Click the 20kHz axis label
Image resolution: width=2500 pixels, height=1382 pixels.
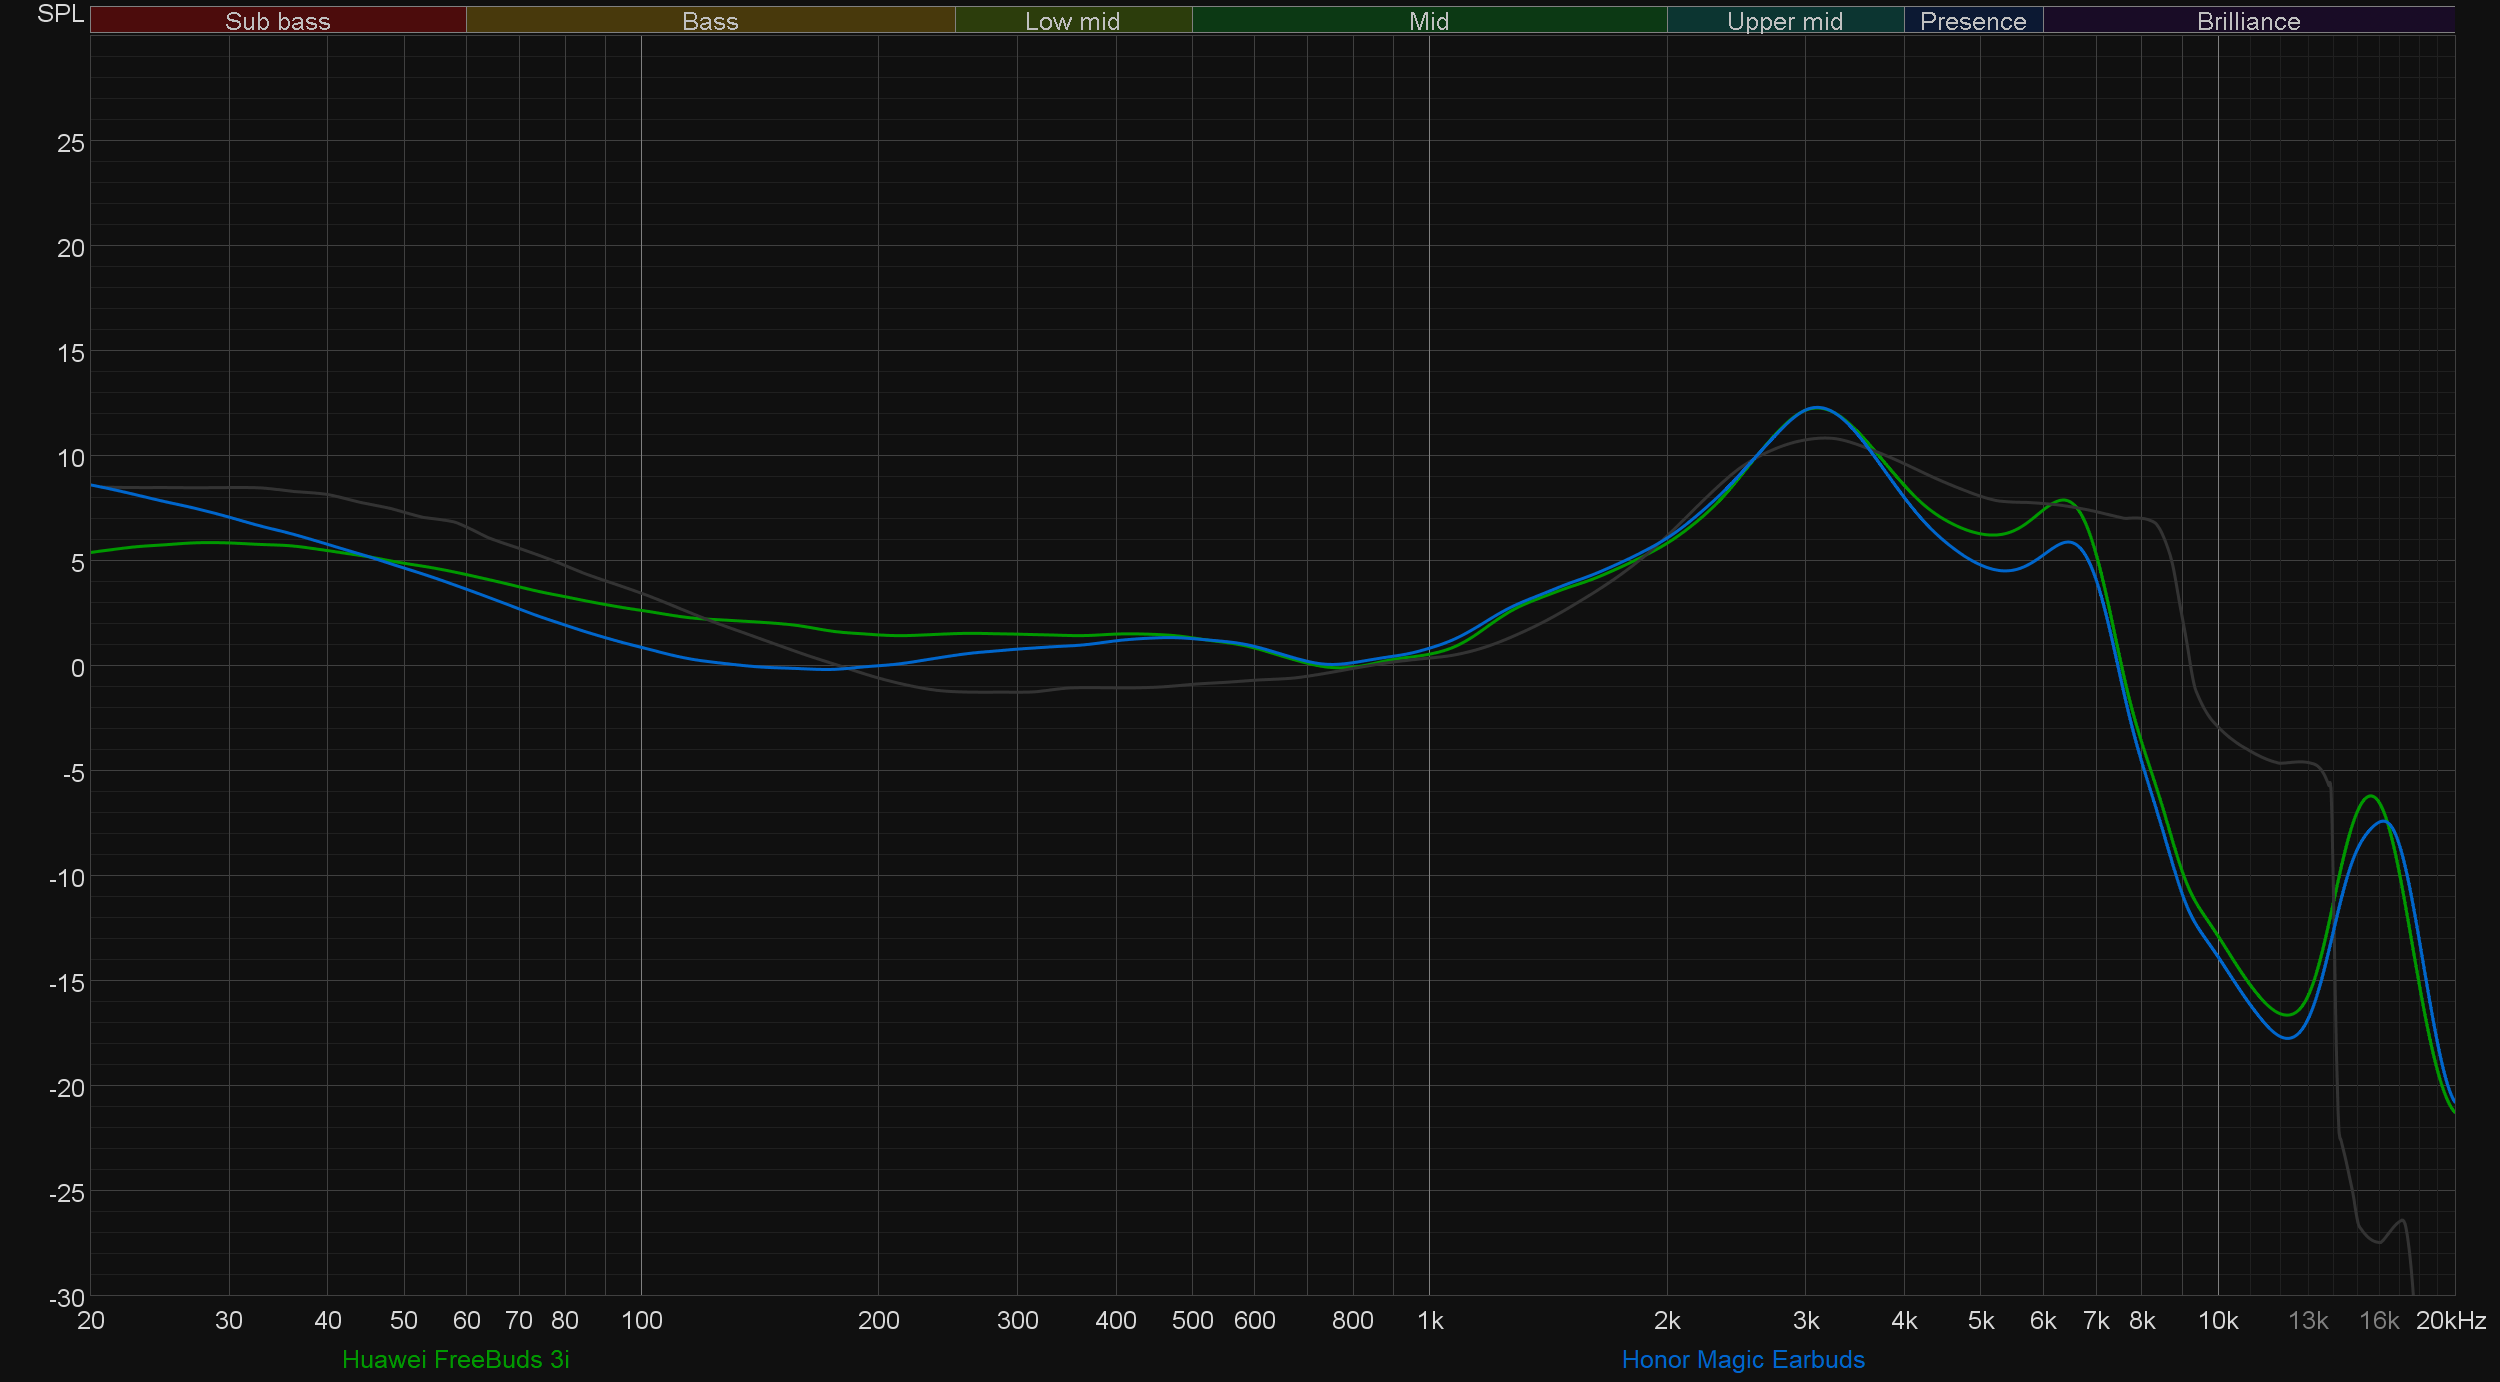(2450, 1321)
